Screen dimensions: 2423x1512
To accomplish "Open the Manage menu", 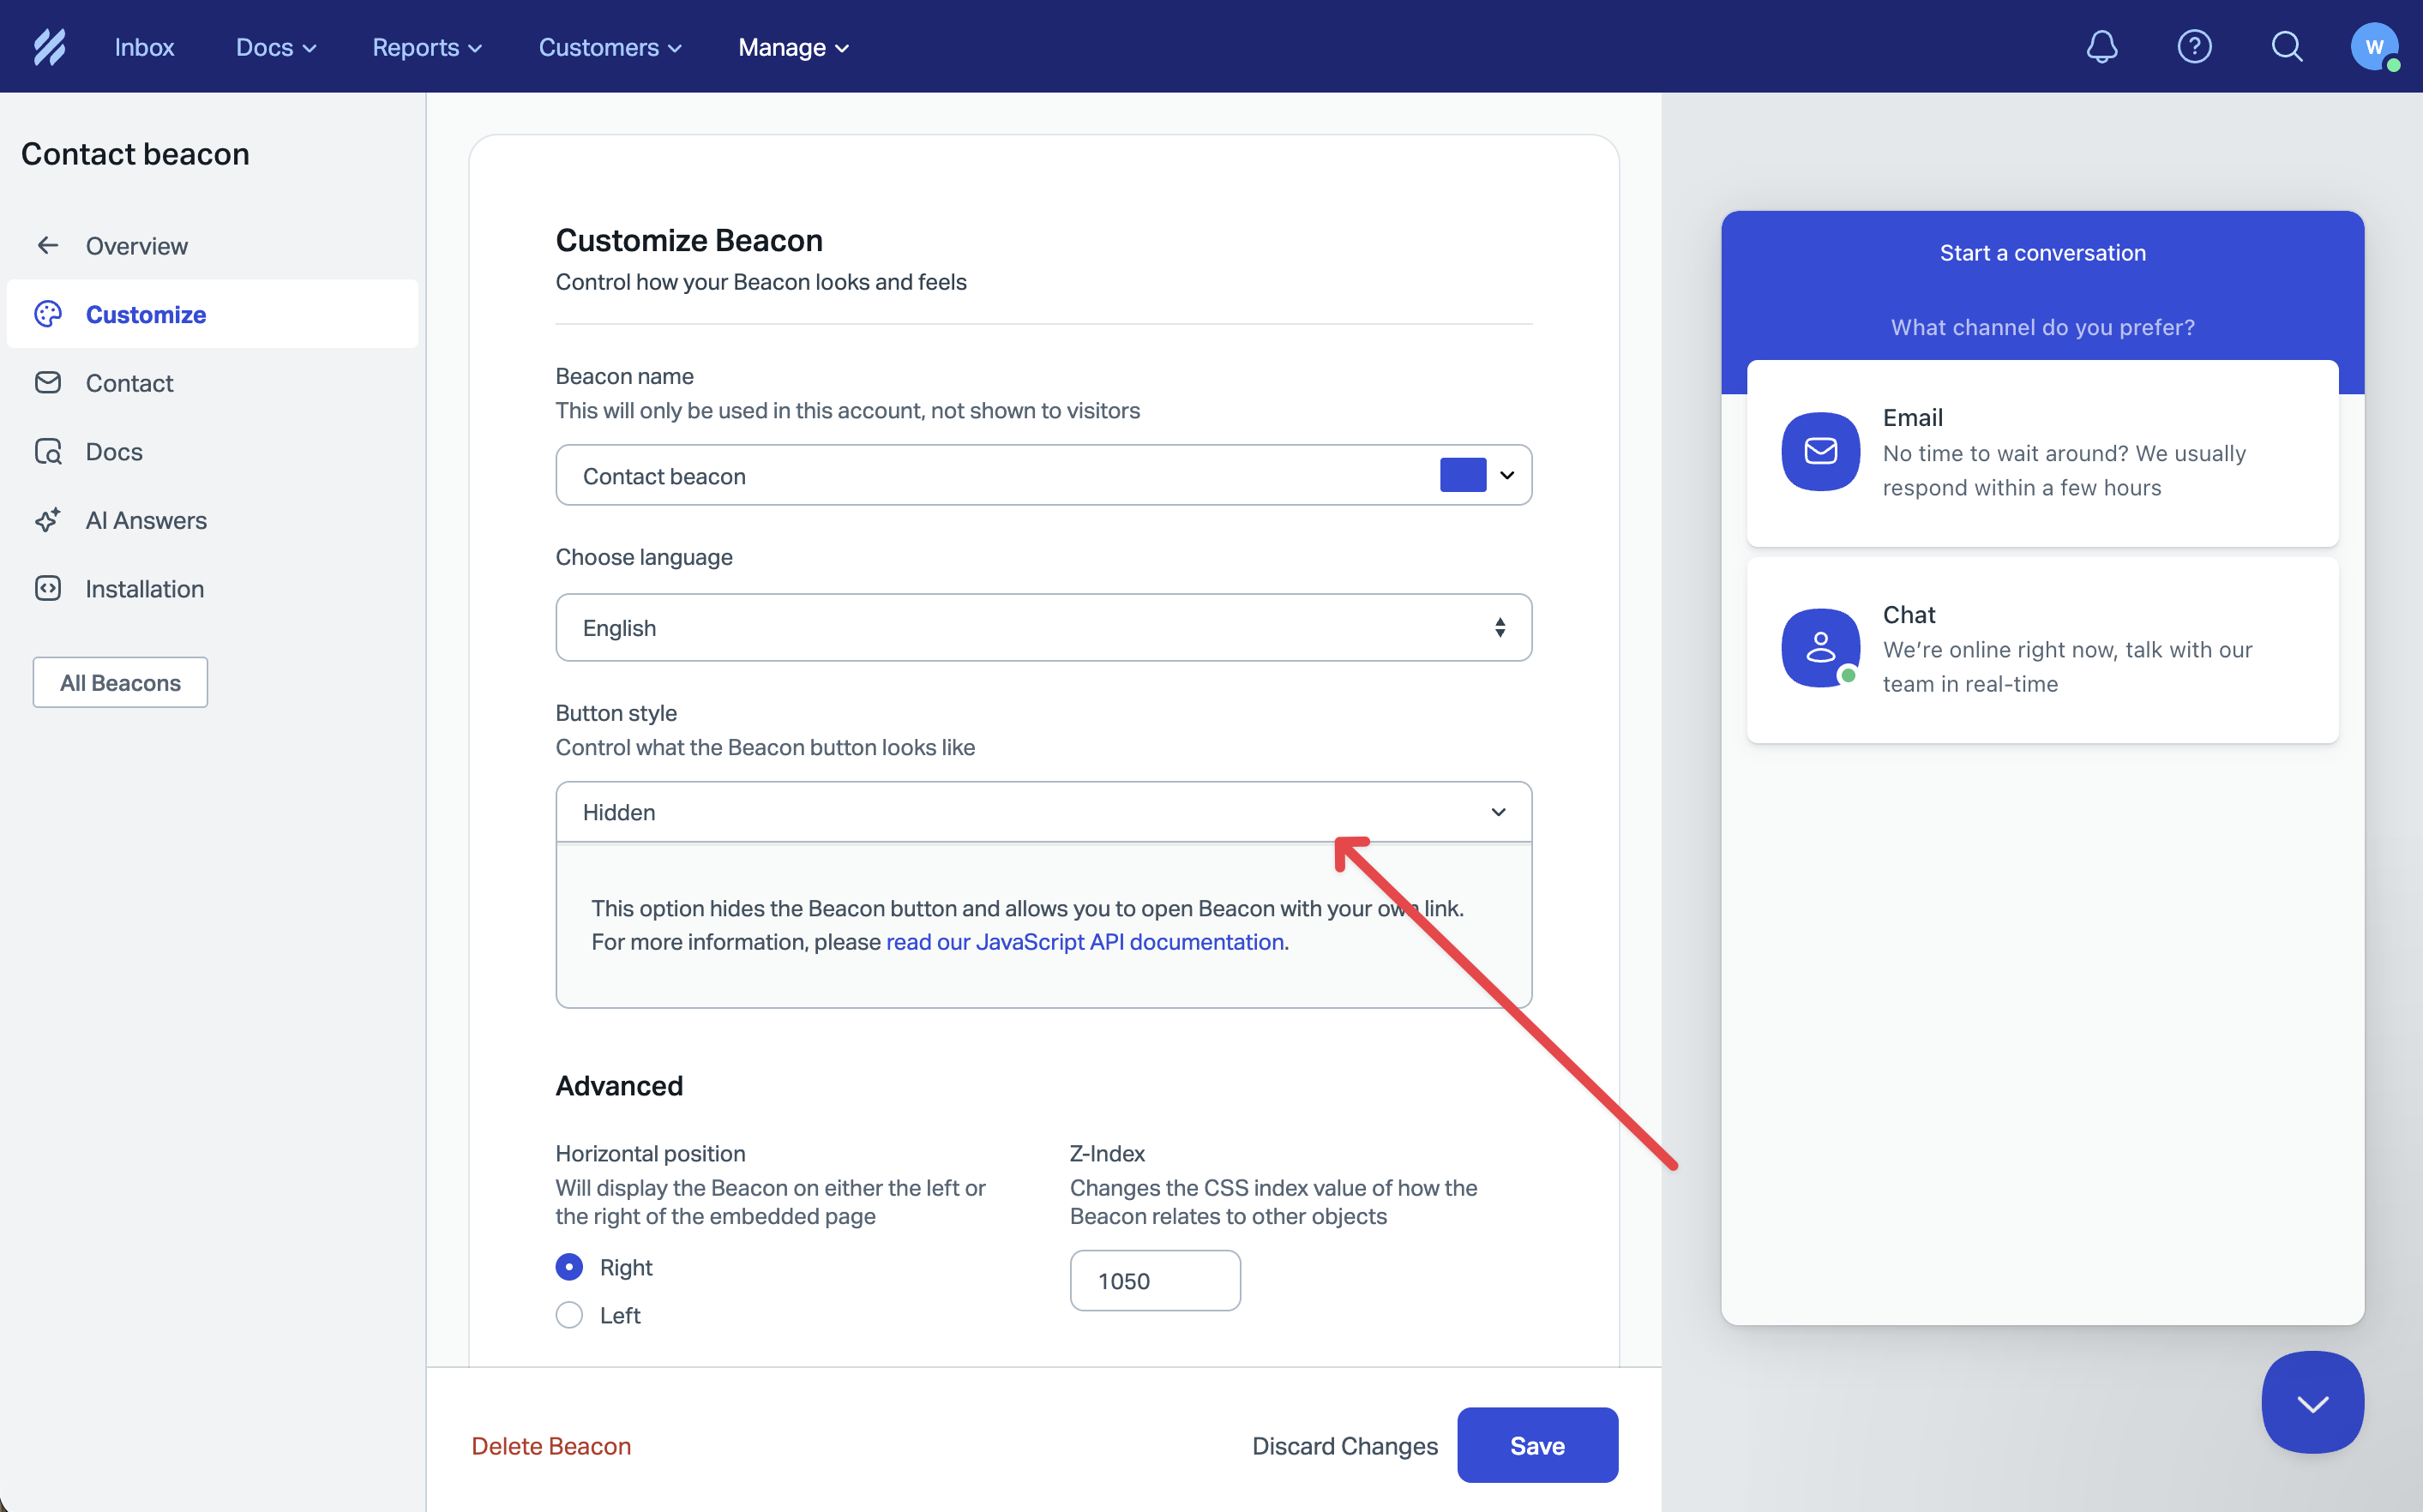I will click(x=793, y=47).
